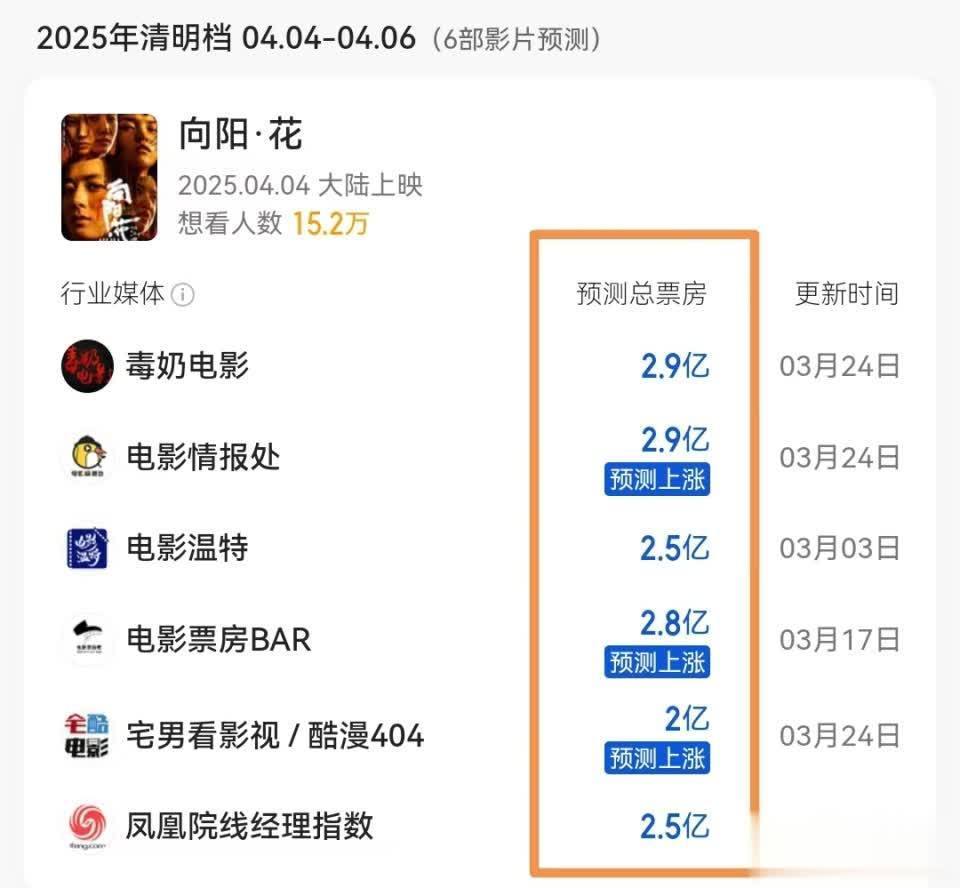Select the 电影温特 blue logo icon
Viewport: 960px width, 888px height.
87,547
